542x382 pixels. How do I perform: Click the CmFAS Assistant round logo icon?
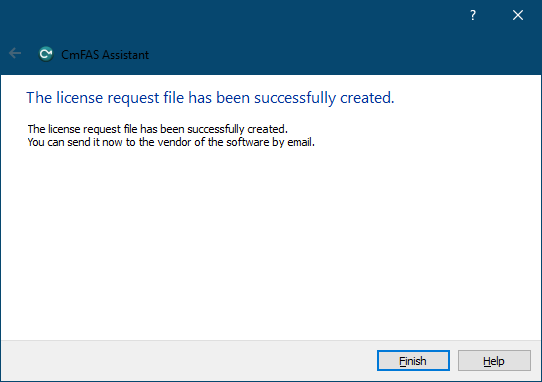coord(46,54)
